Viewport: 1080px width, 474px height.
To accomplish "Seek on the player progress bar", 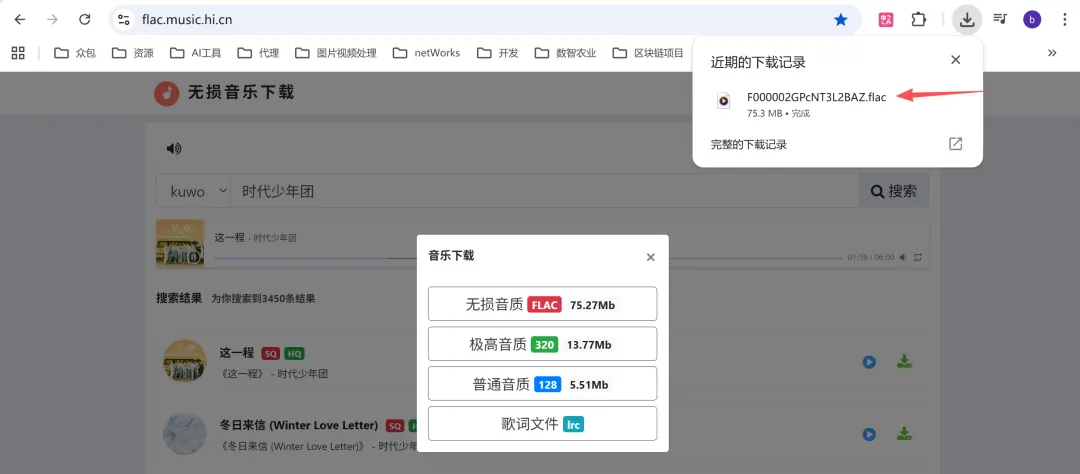I will (528, 258).
